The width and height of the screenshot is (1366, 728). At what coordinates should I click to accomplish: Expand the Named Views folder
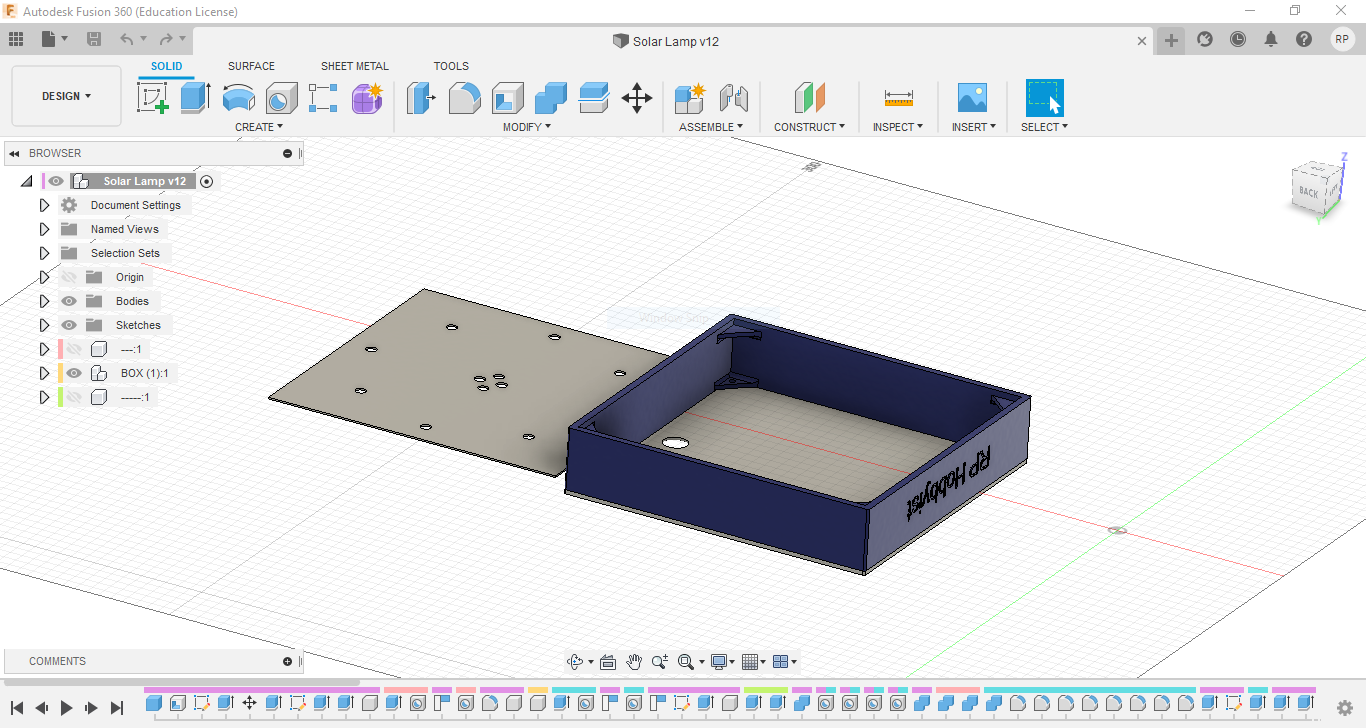point(44,229)
